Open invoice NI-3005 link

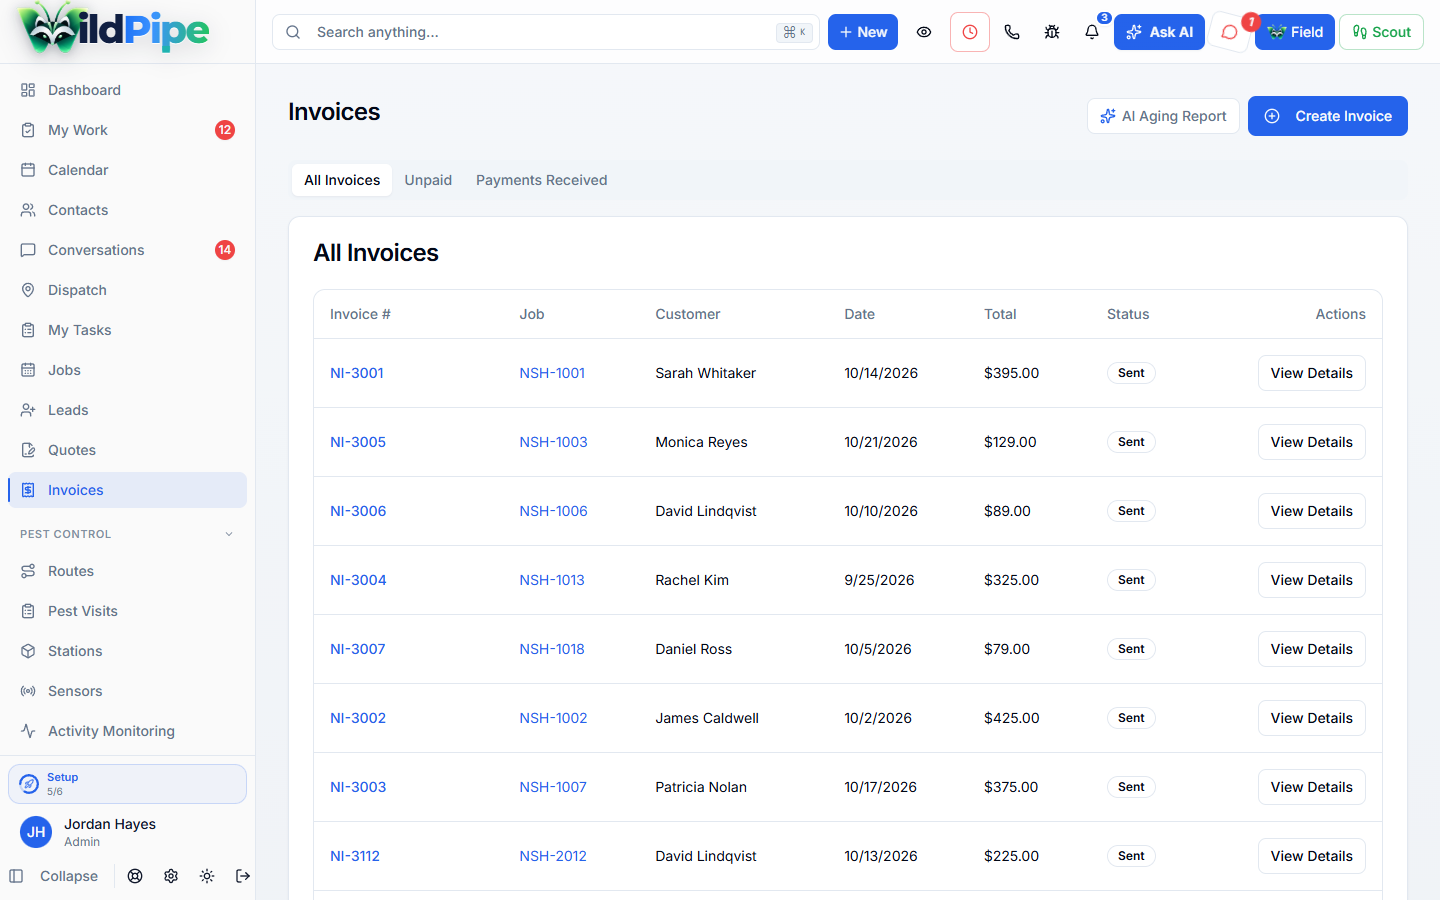(358, 442)
